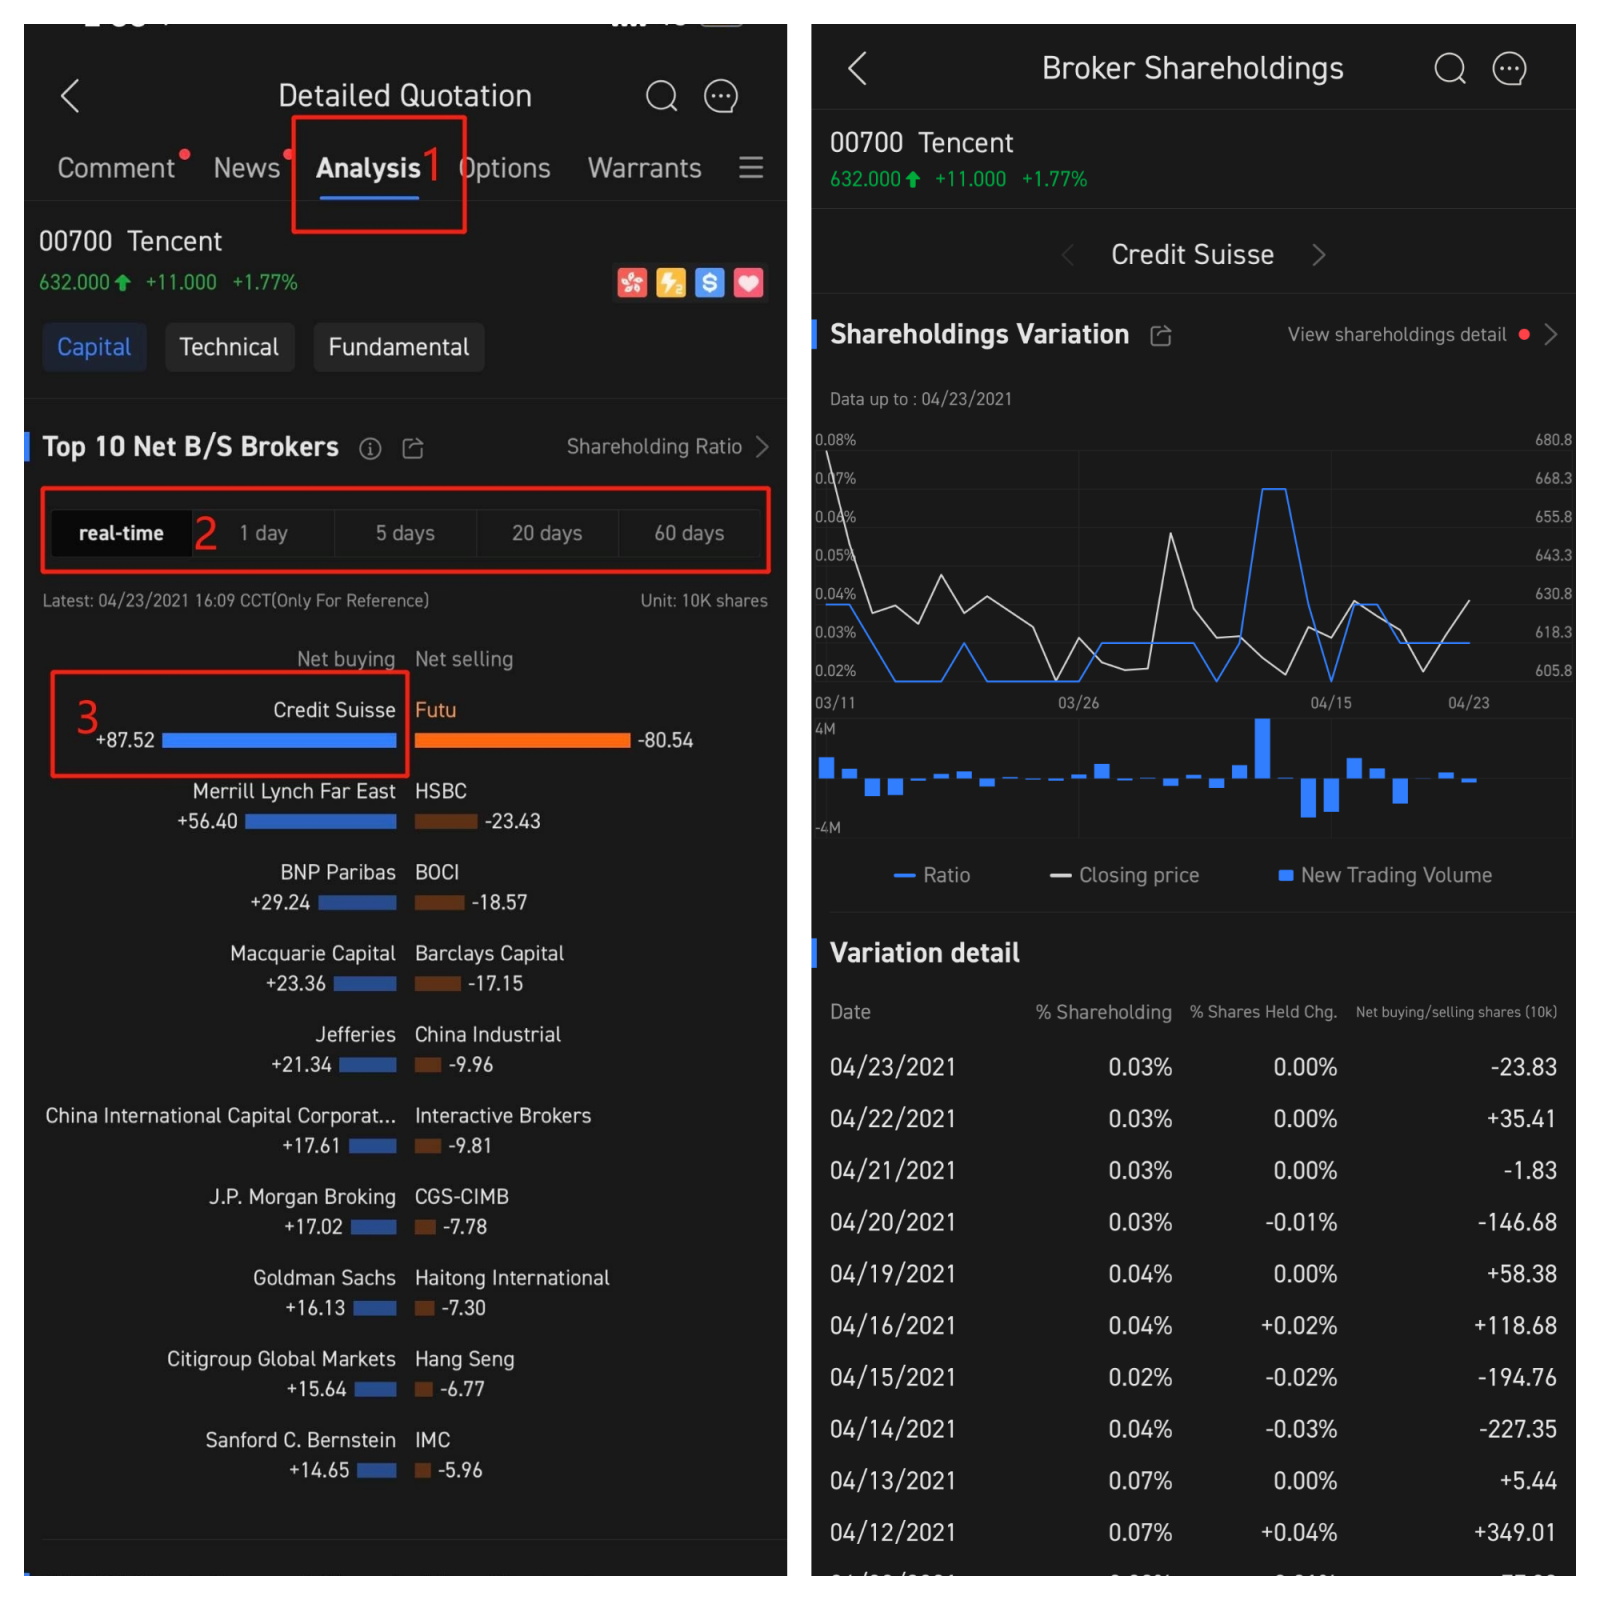This screenshot has width=1600, height=1600.
Task: Select the Analysis tab
Action: tap(368, 168)
